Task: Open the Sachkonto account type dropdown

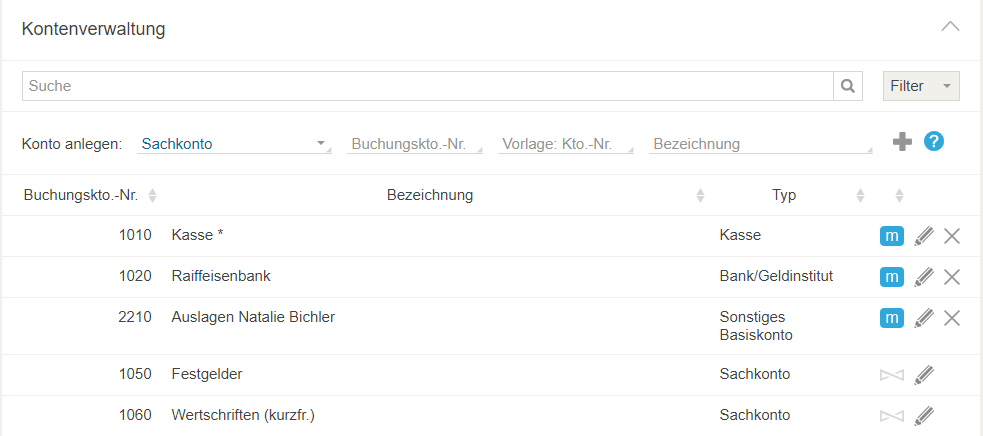Action: [x=234, y=144]
